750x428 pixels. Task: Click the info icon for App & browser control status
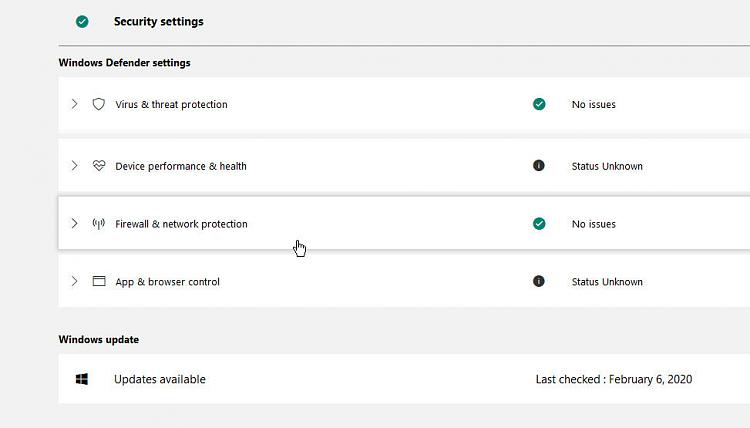[539, 281]
